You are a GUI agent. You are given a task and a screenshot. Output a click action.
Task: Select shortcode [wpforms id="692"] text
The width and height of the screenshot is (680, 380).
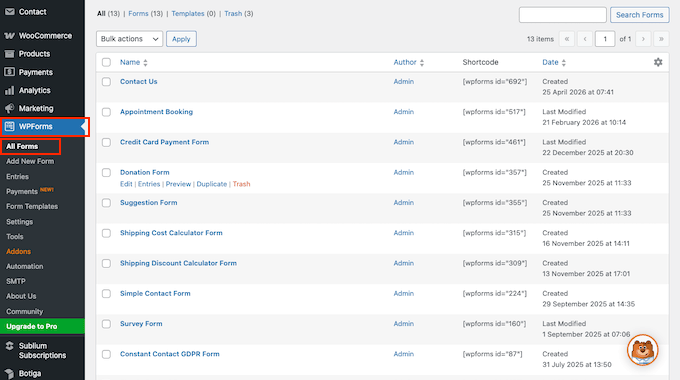pyautogui.click(x=495, y=82)
